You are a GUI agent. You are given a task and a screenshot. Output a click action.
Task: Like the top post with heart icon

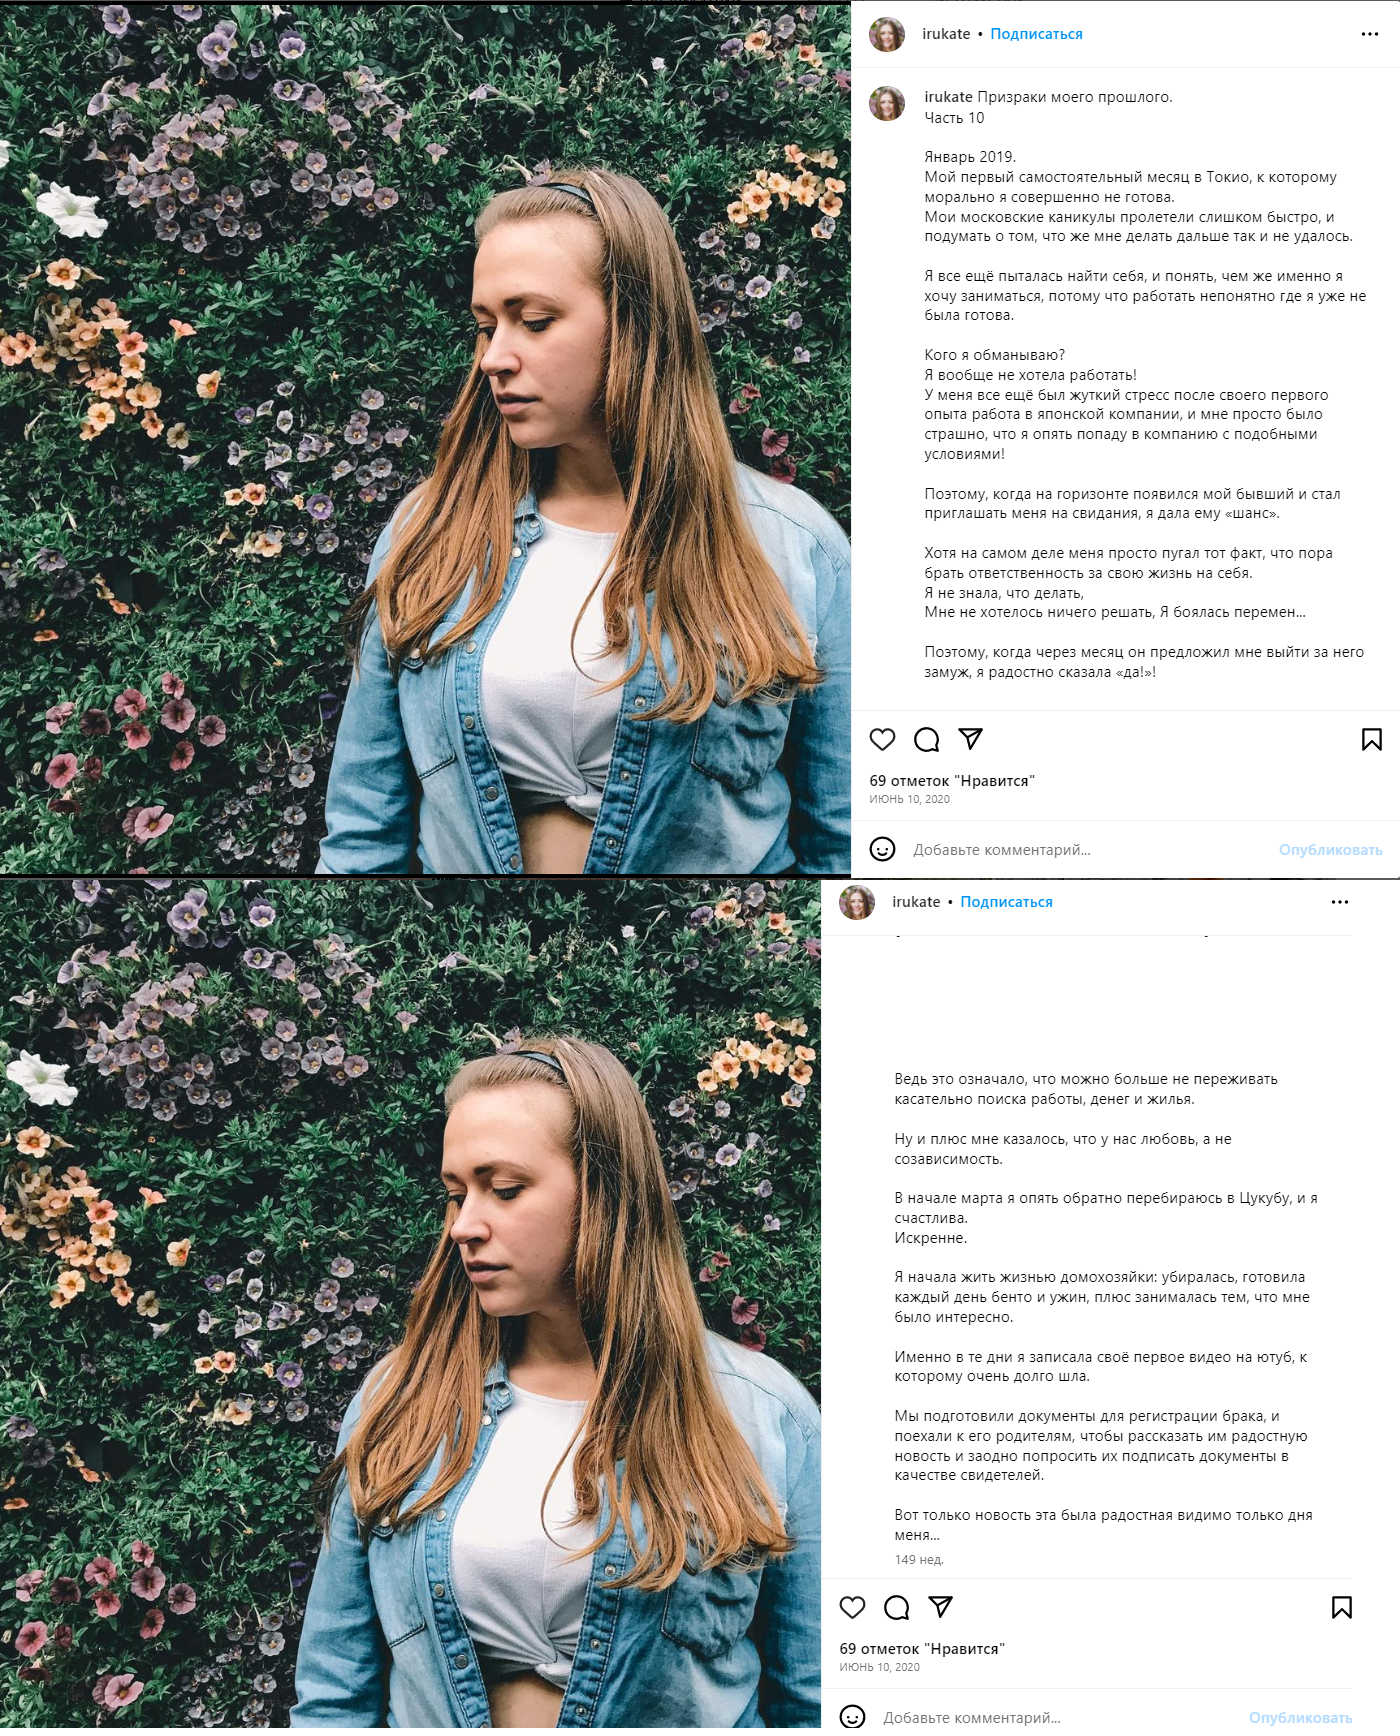click(882, 739)
